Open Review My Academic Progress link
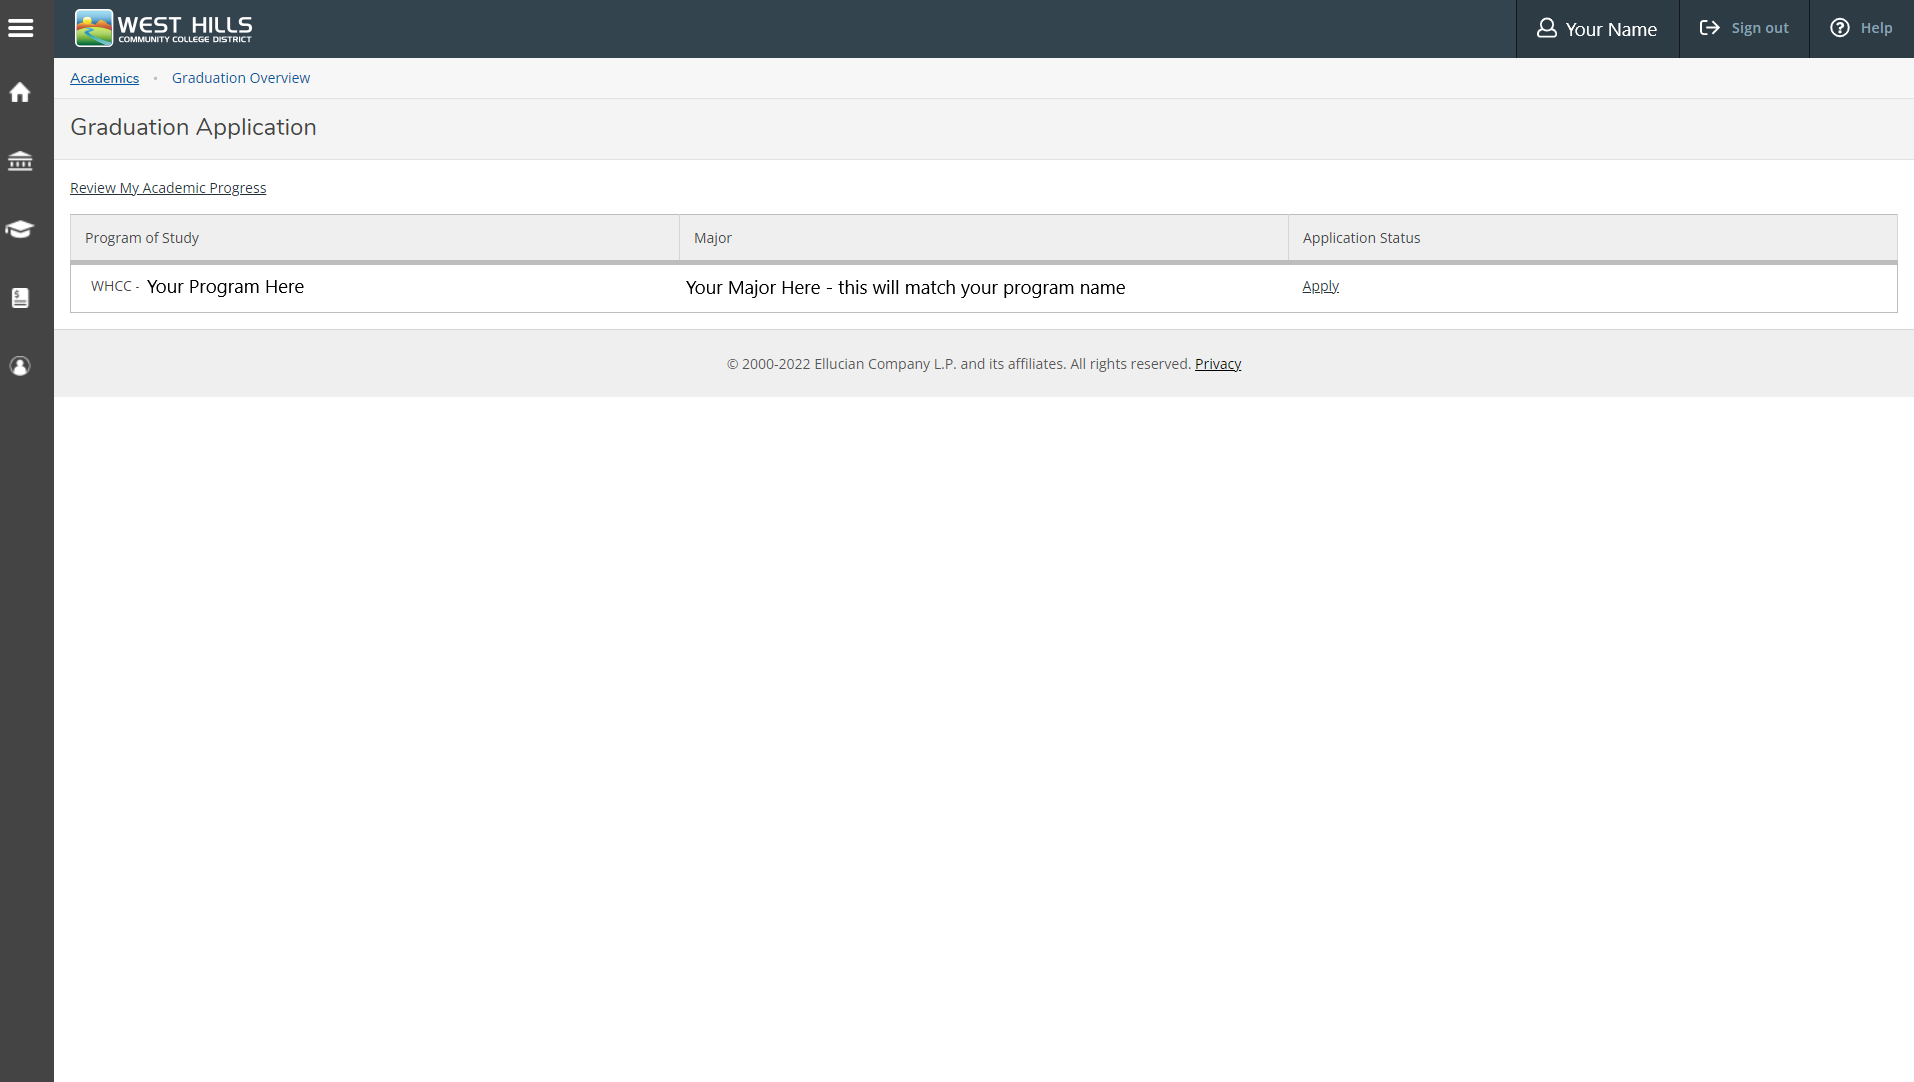 (168, 188)
